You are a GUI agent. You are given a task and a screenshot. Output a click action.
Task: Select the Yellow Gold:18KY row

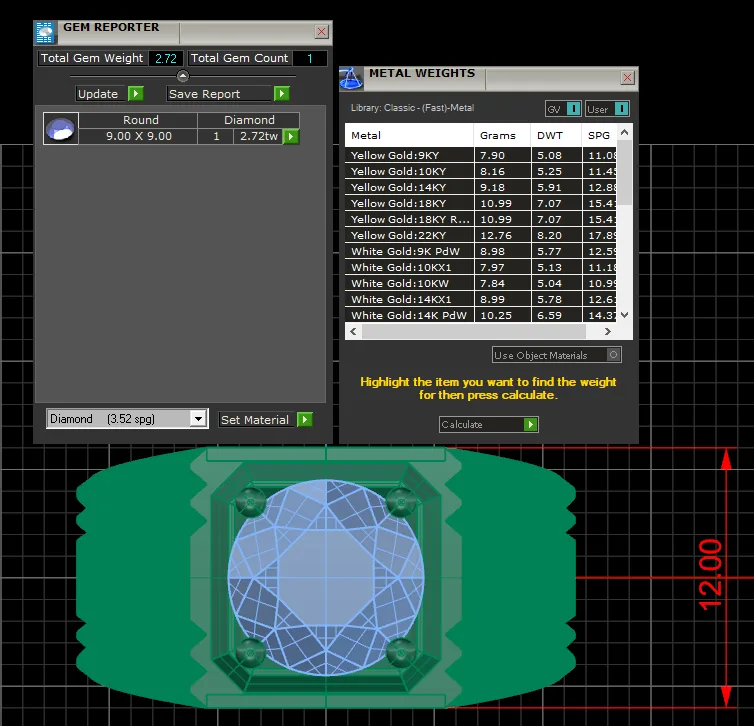pos(481,203)
